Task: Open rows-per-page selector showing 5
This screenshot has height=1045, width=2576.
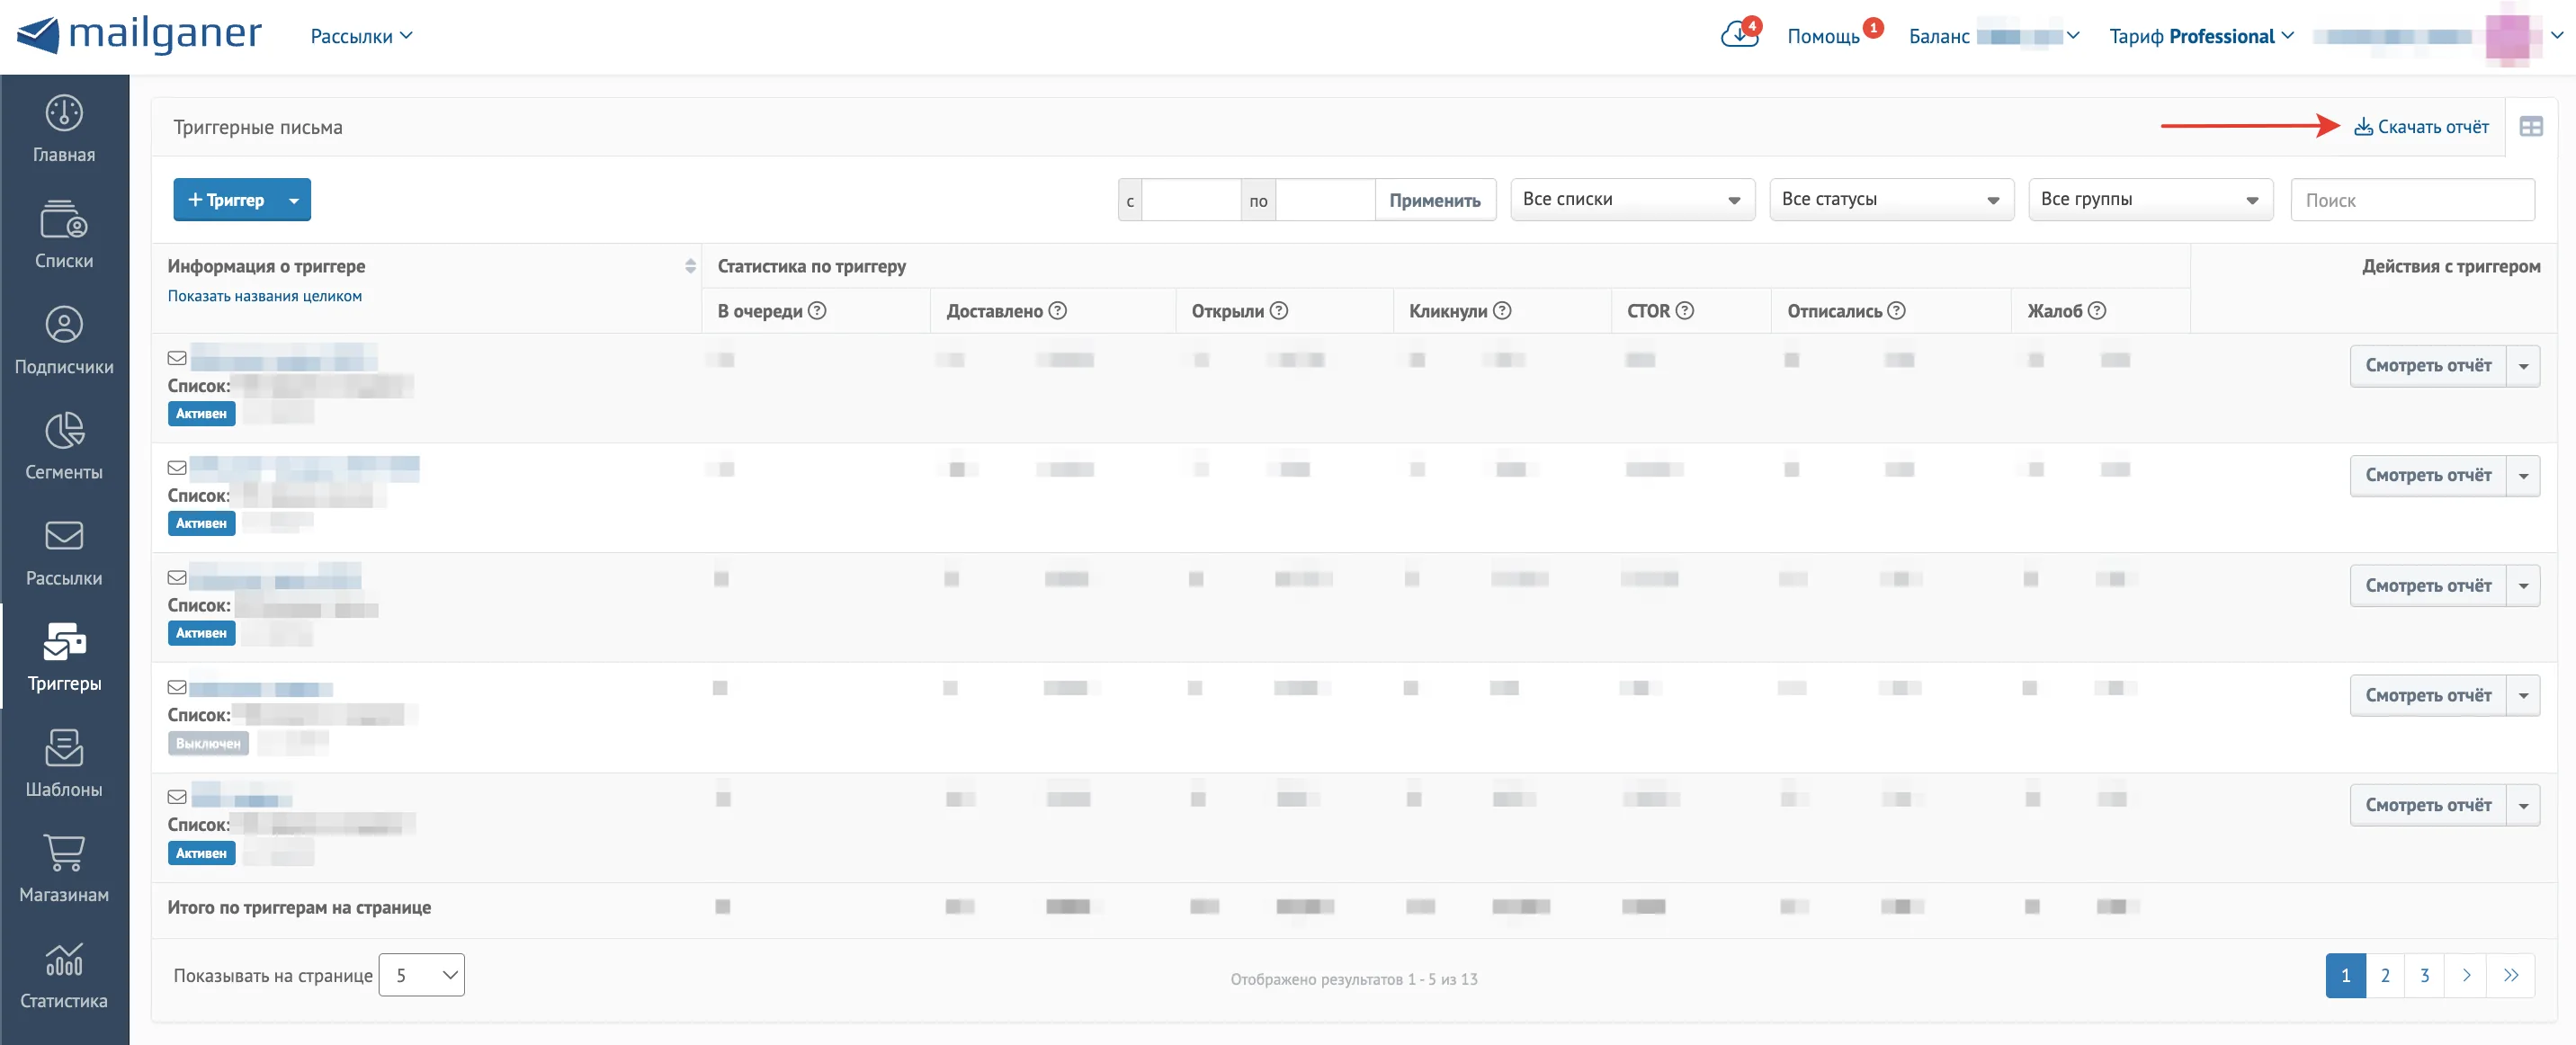Action: 422,975
